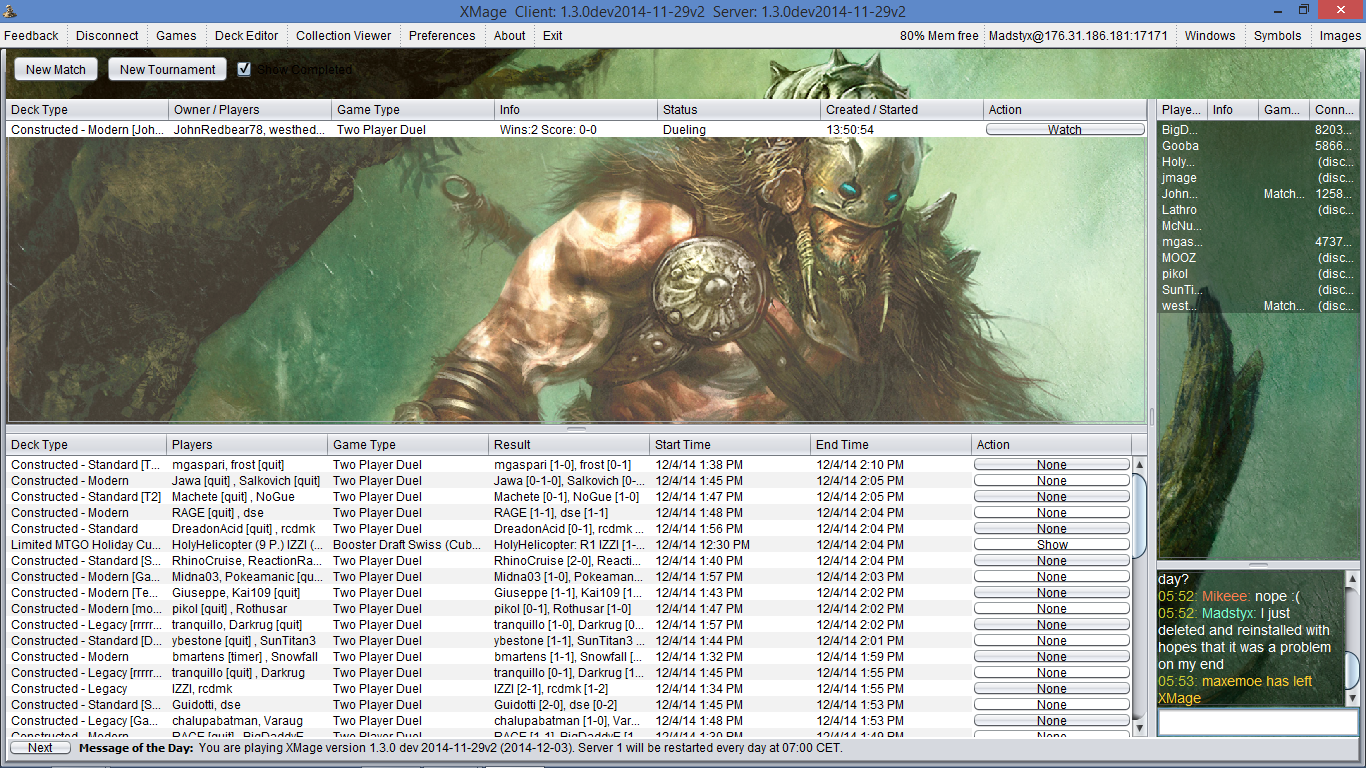Viewport: 1366px width, 768px height.
Task: Open the Deck Editor menu item
Action: pyautogui.click(x=246, y=35)
